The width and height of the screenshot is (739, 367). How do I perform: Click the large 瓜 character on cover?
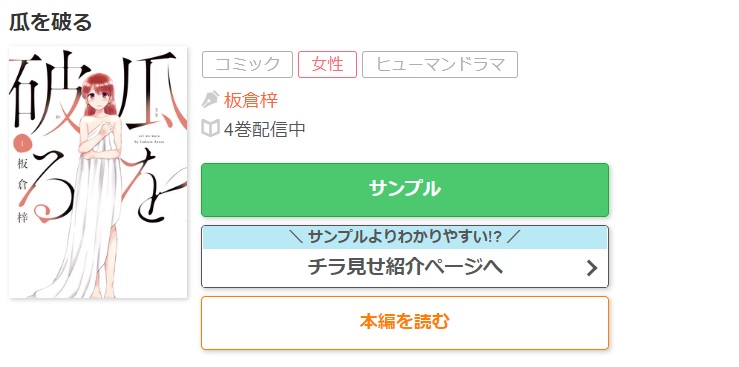coord(147,92)
